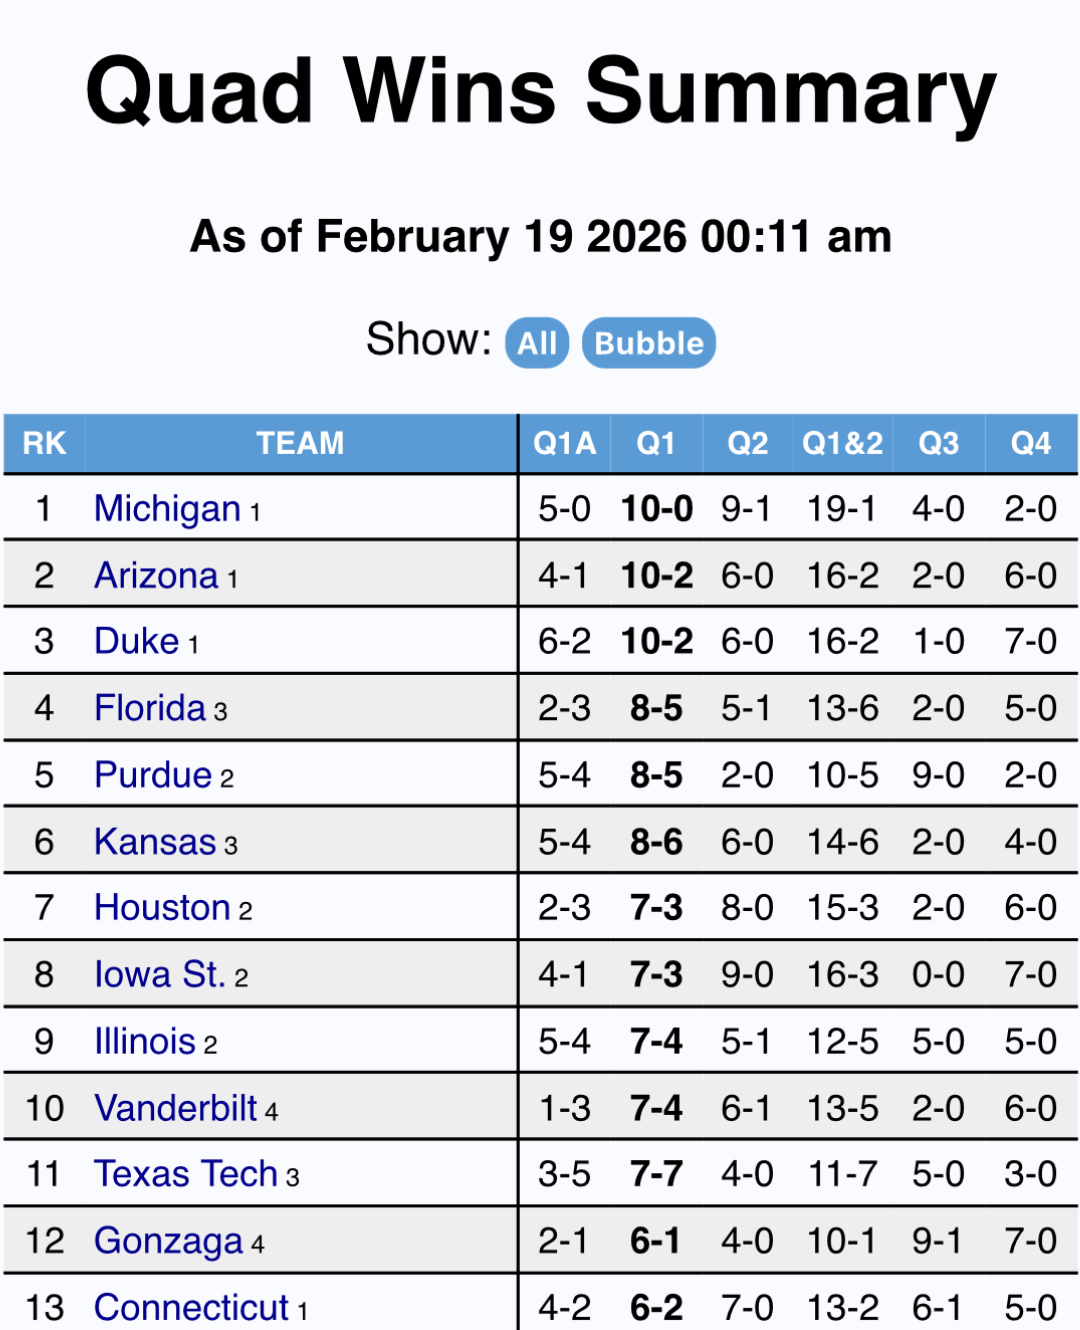Show all teams with the All filter
The width and height of the screenshot is (1080, 1330).
pos(537,343)
